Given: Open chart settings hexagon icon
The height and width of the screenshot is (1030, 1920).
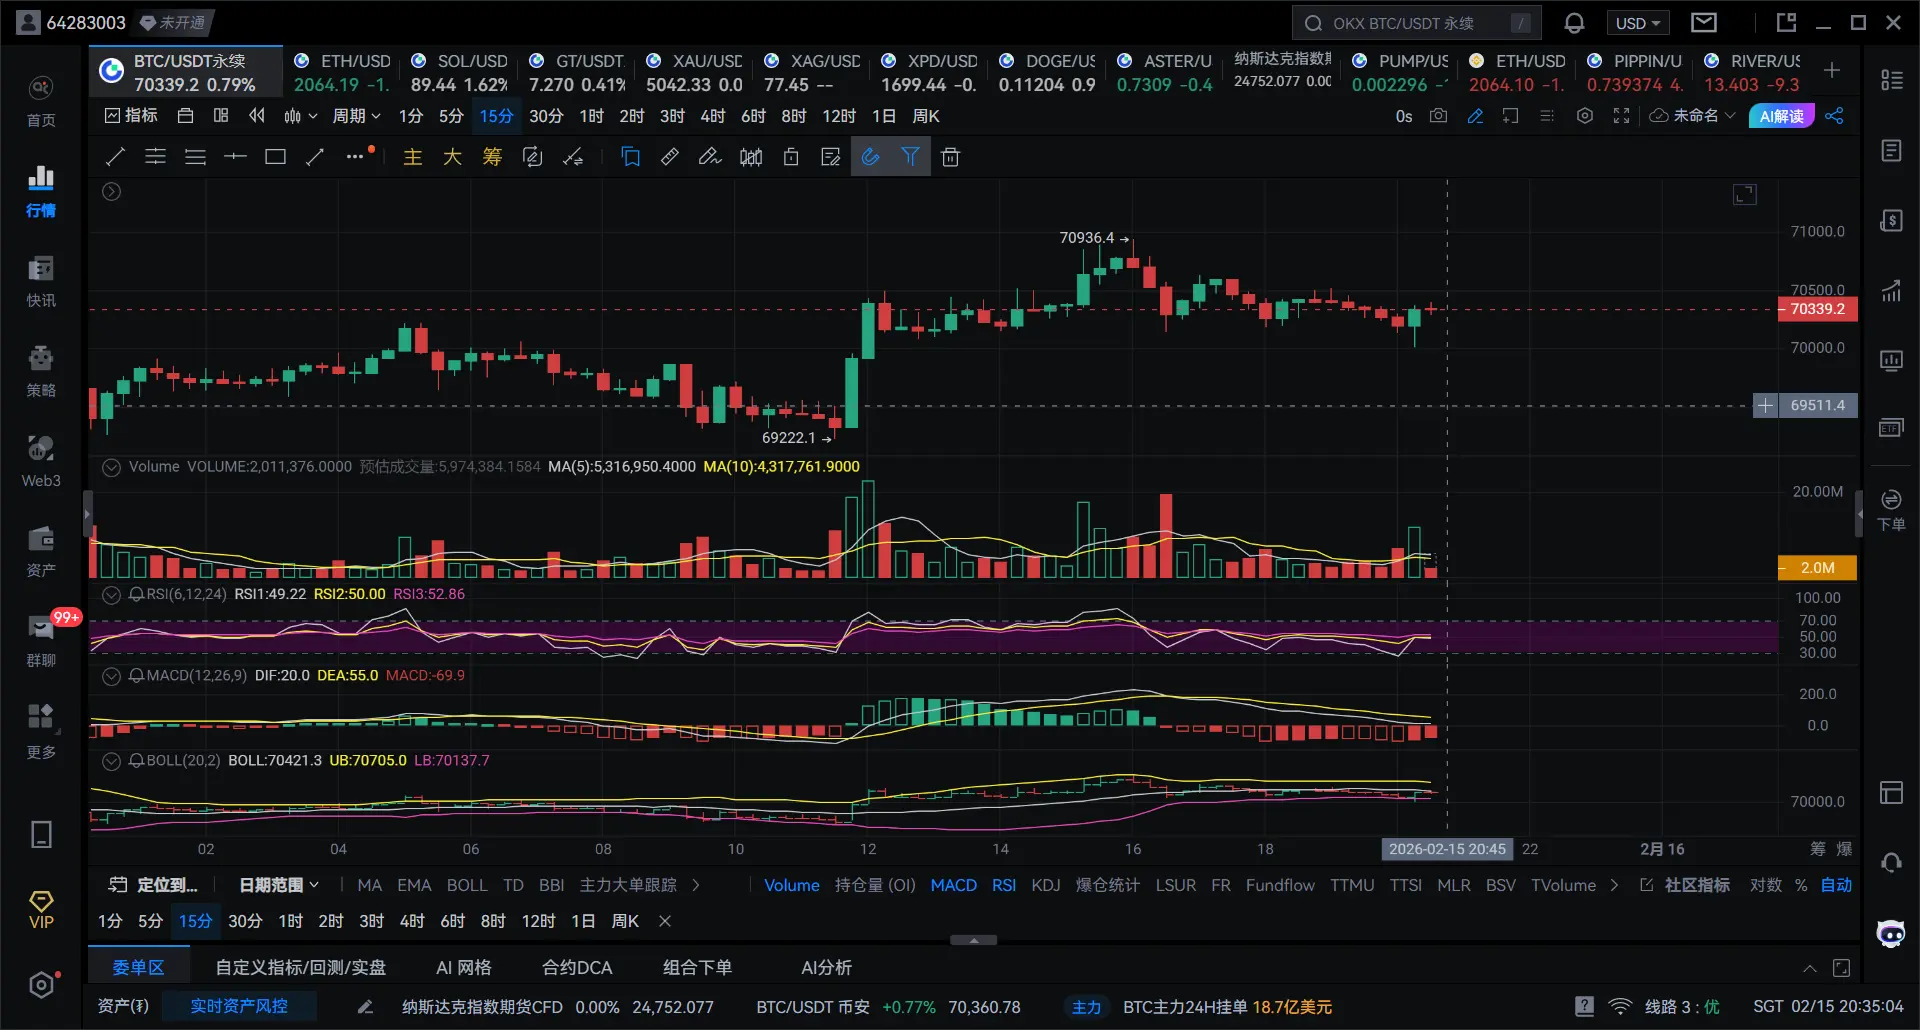Looking at the screenshot, I should (1585, 116).
